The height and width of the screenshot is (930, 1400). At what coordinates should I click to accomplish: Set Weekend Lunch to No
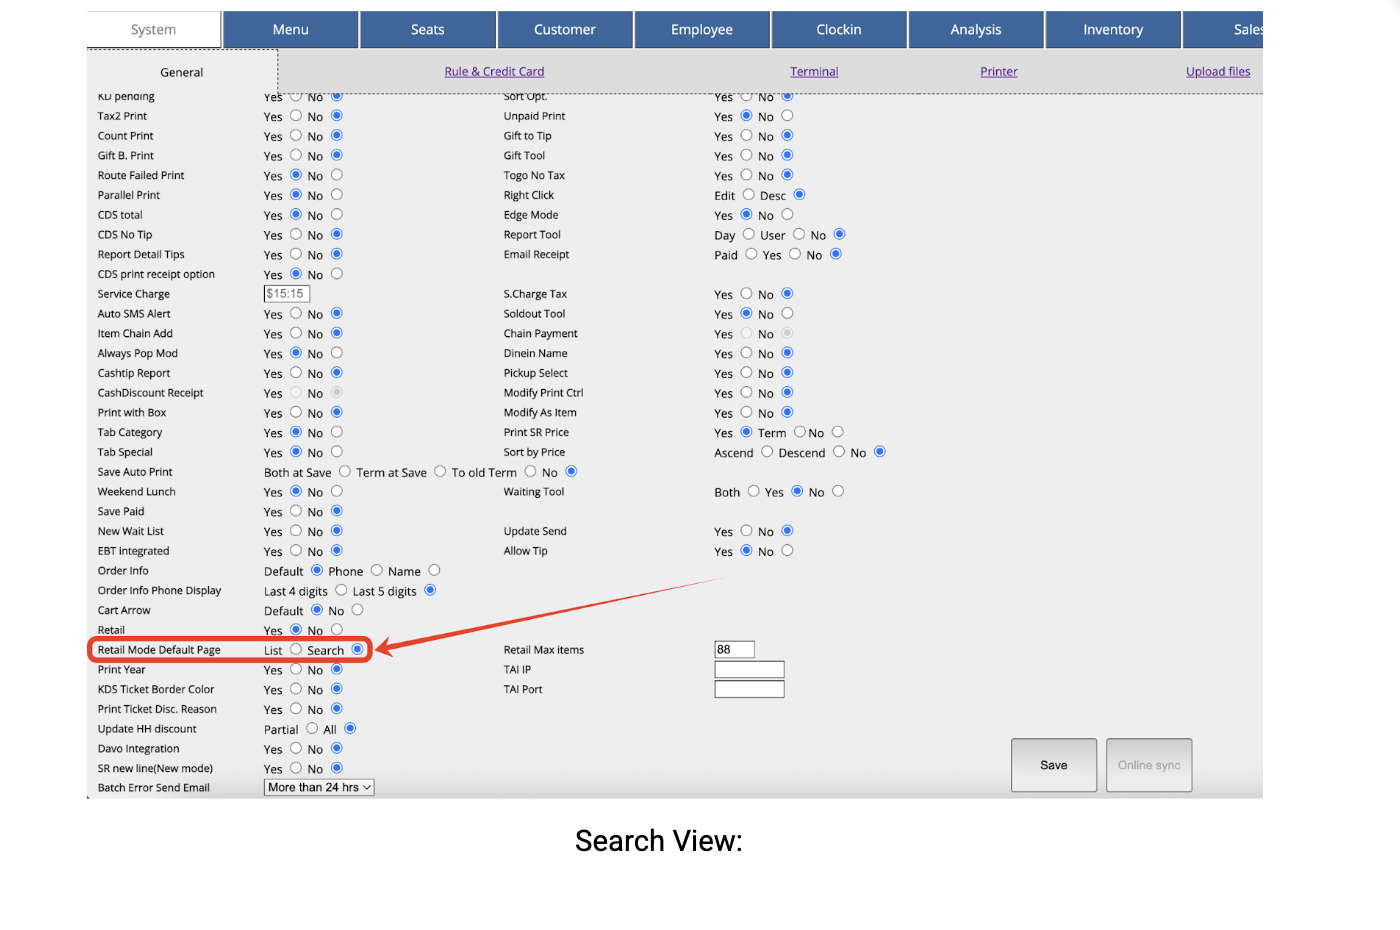(x=337, y=491)
